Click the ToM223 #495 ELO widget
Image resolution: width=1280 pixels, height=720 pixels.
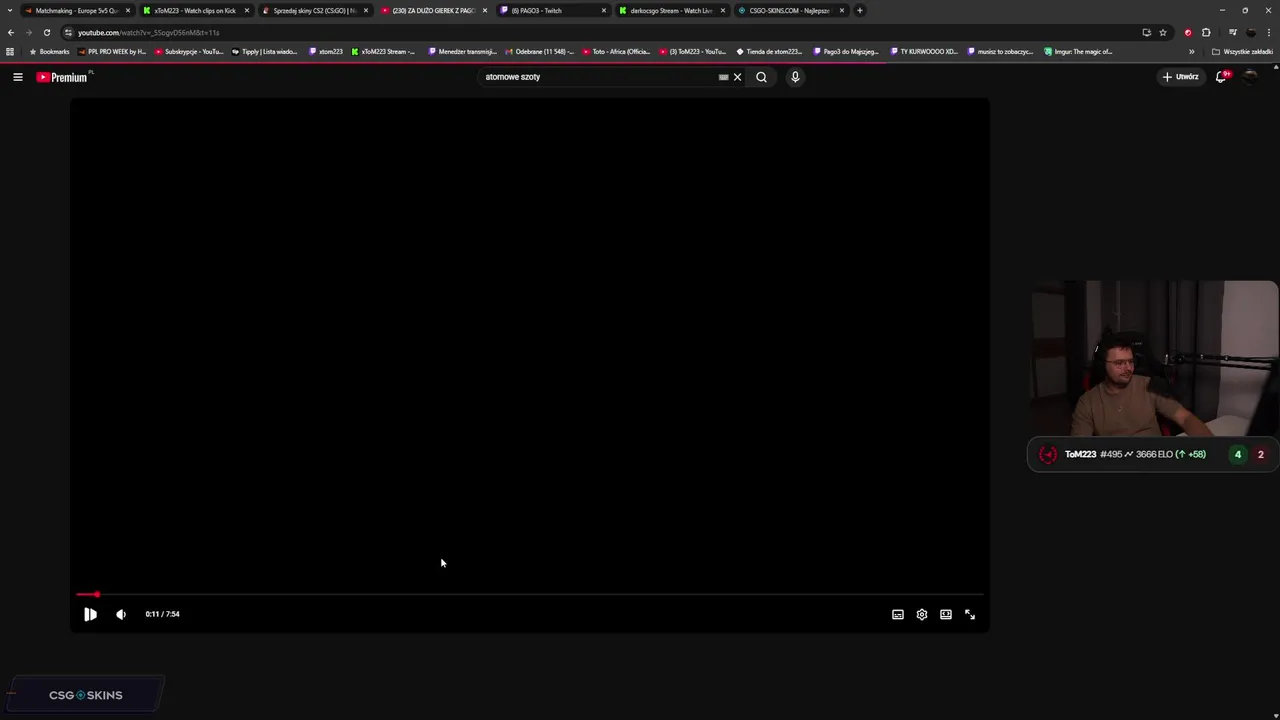(x=1153, y=454)
